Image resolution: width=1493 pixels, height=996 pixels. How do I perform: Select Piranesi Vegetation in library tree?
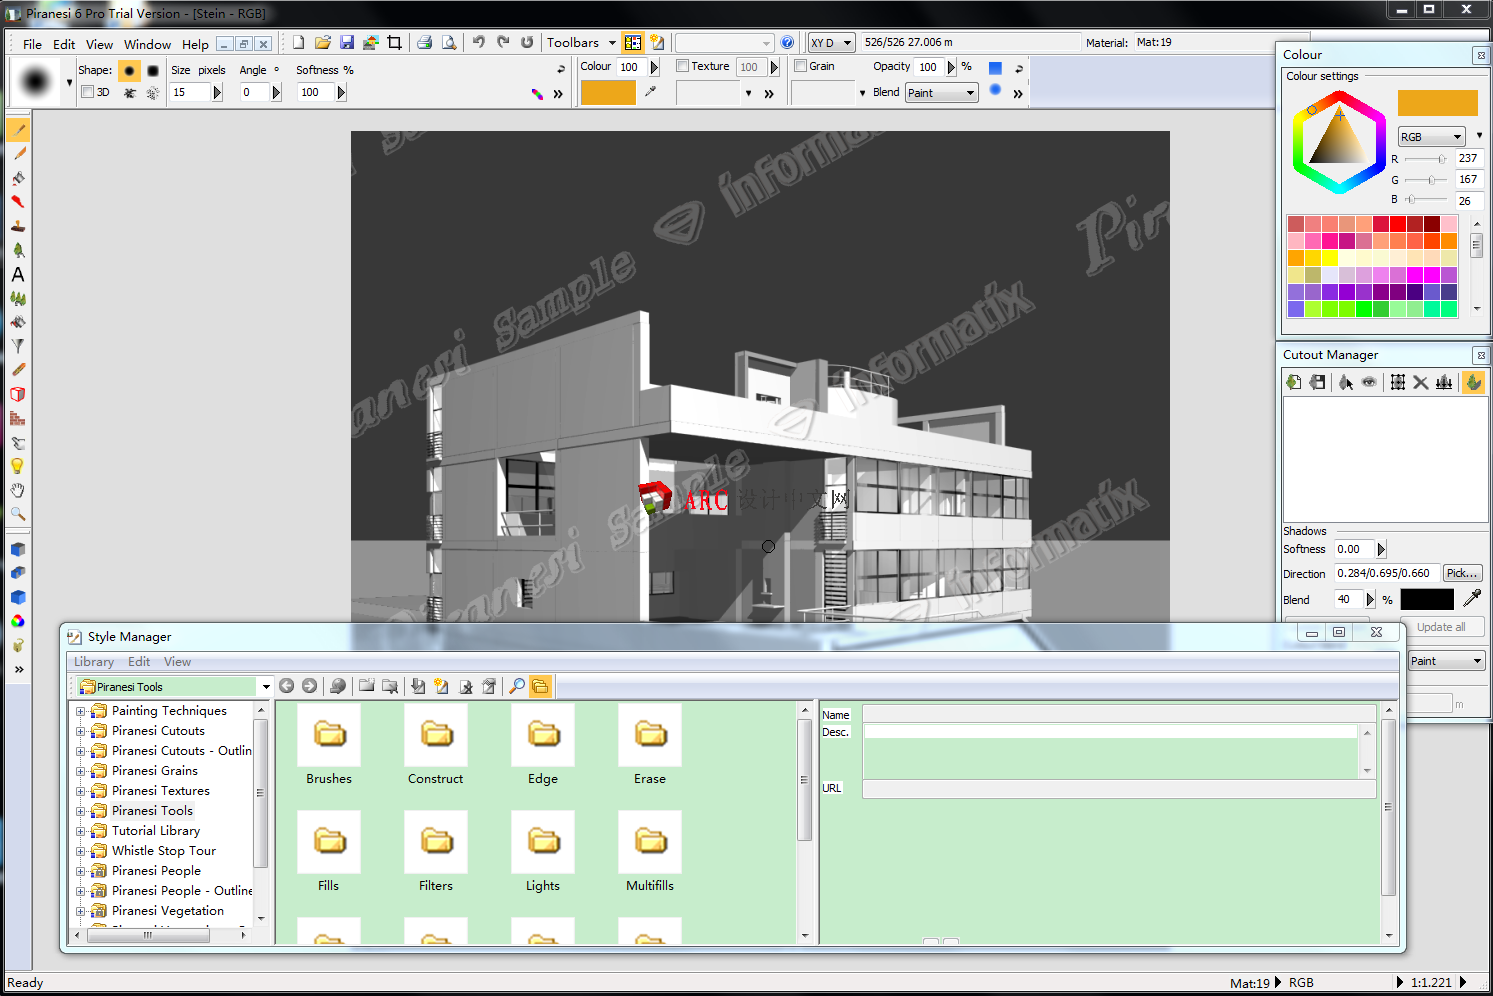coord(168,911)
